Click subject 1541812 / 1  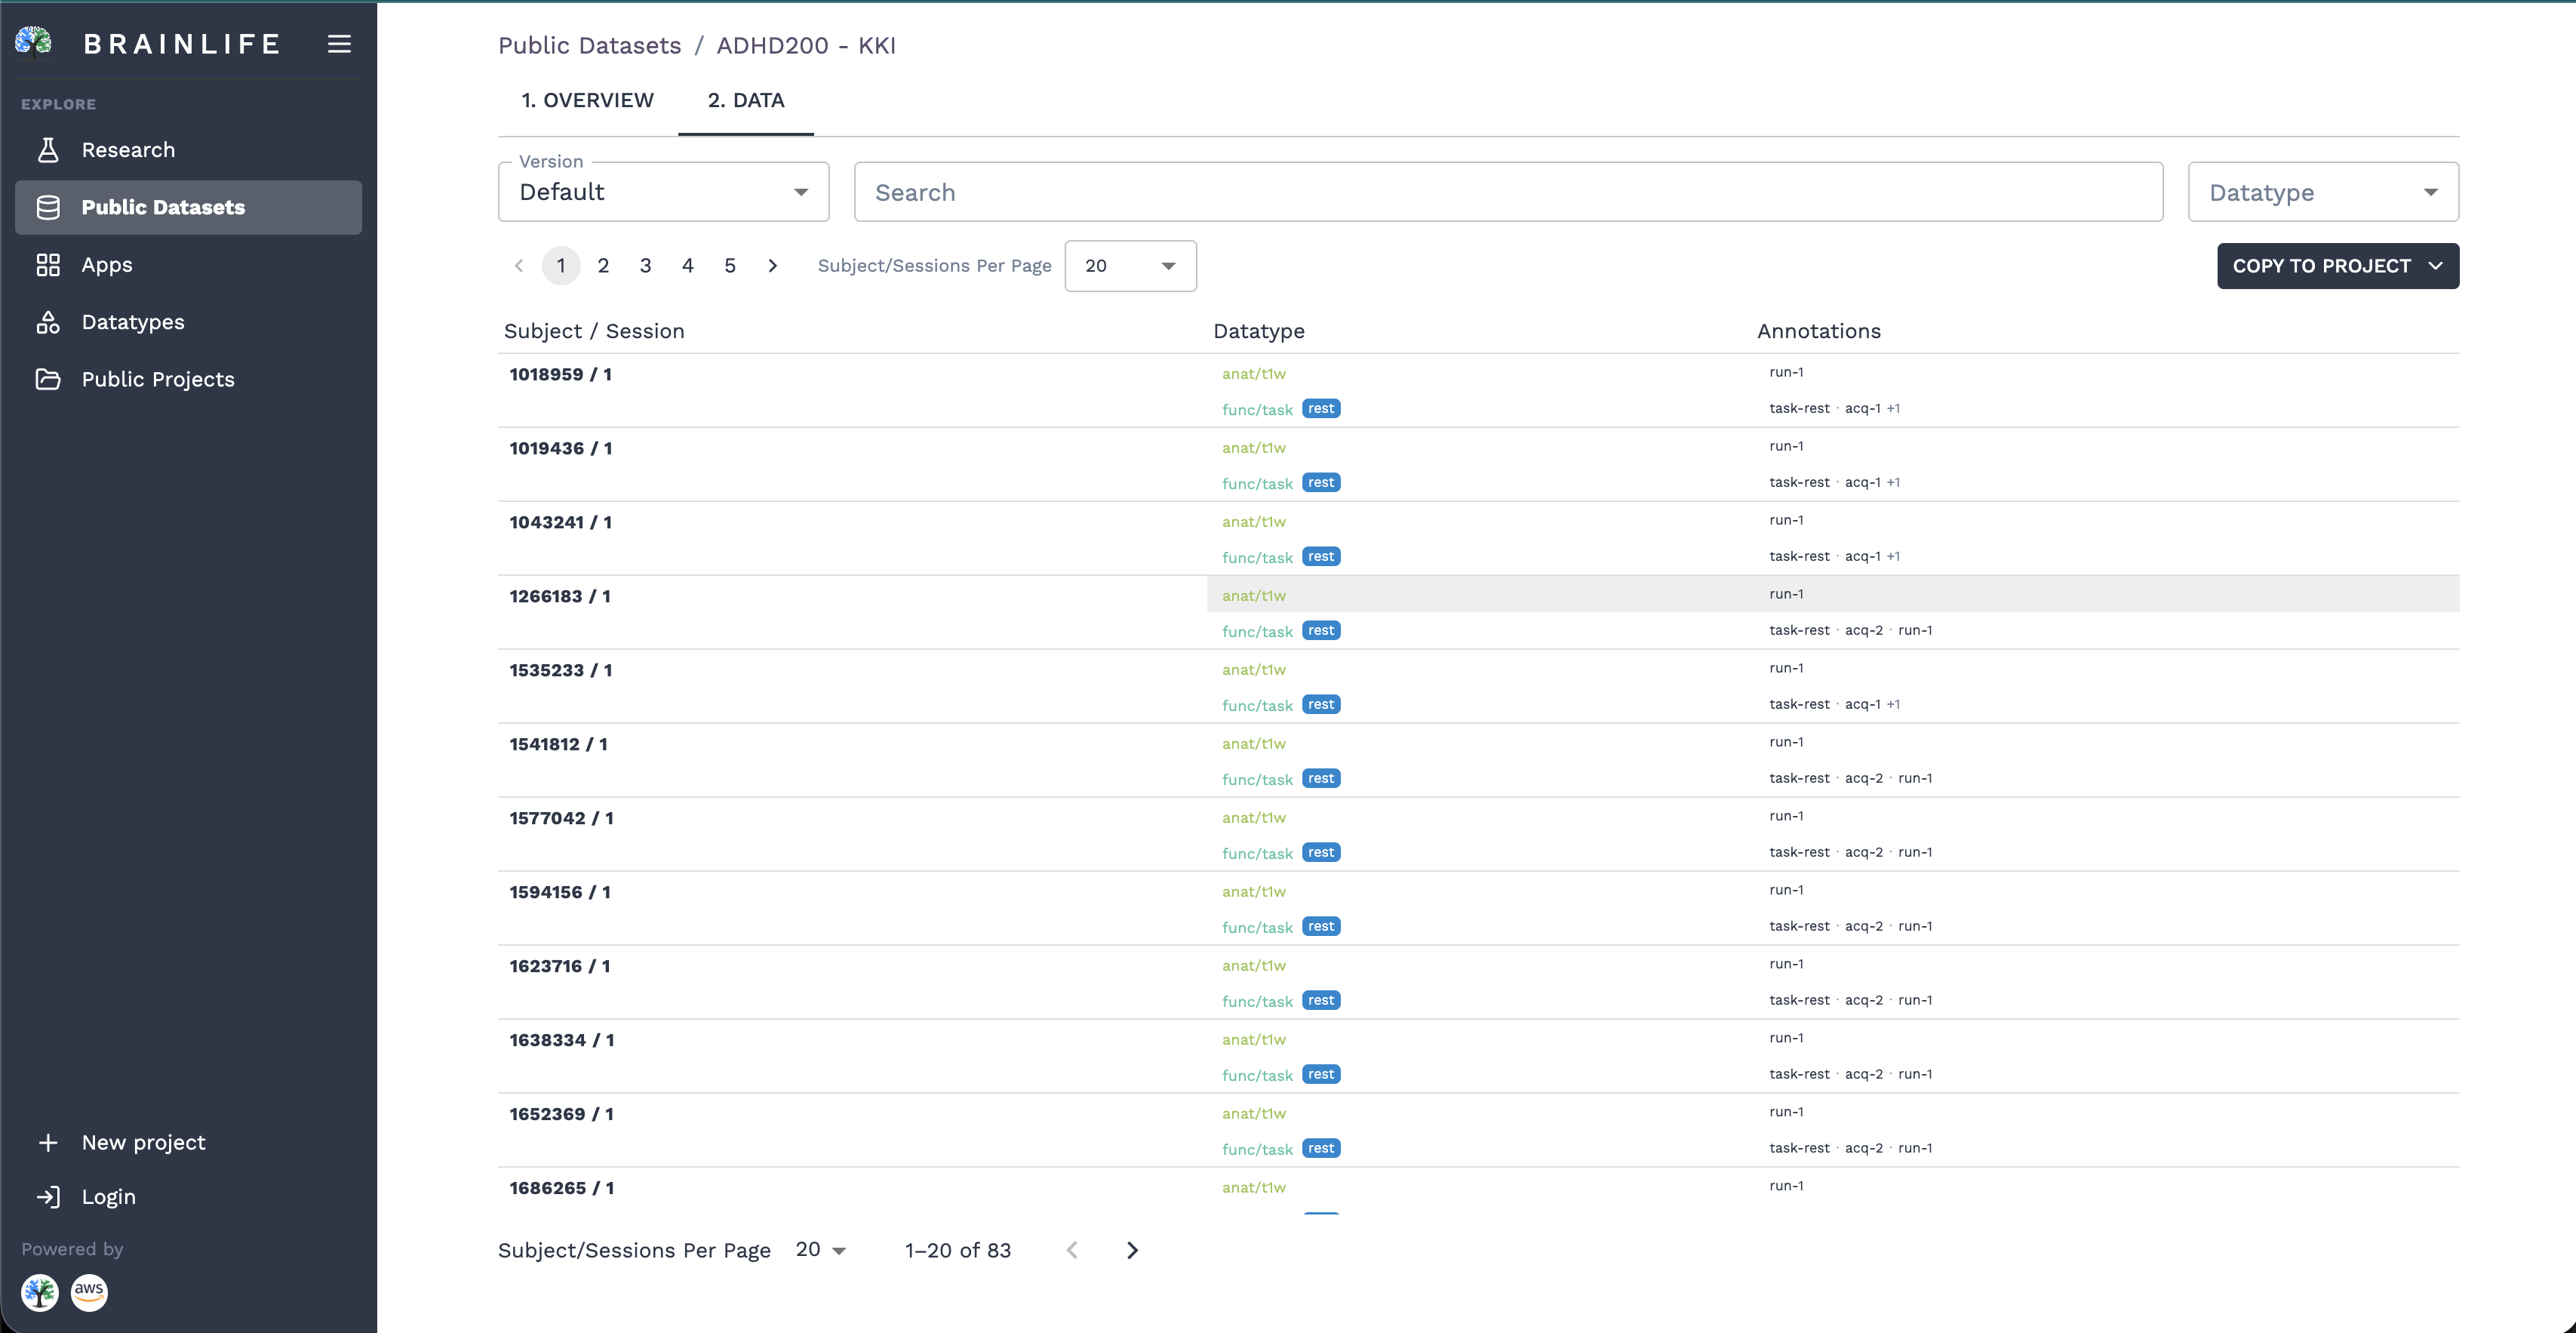(x=558, y=745)
